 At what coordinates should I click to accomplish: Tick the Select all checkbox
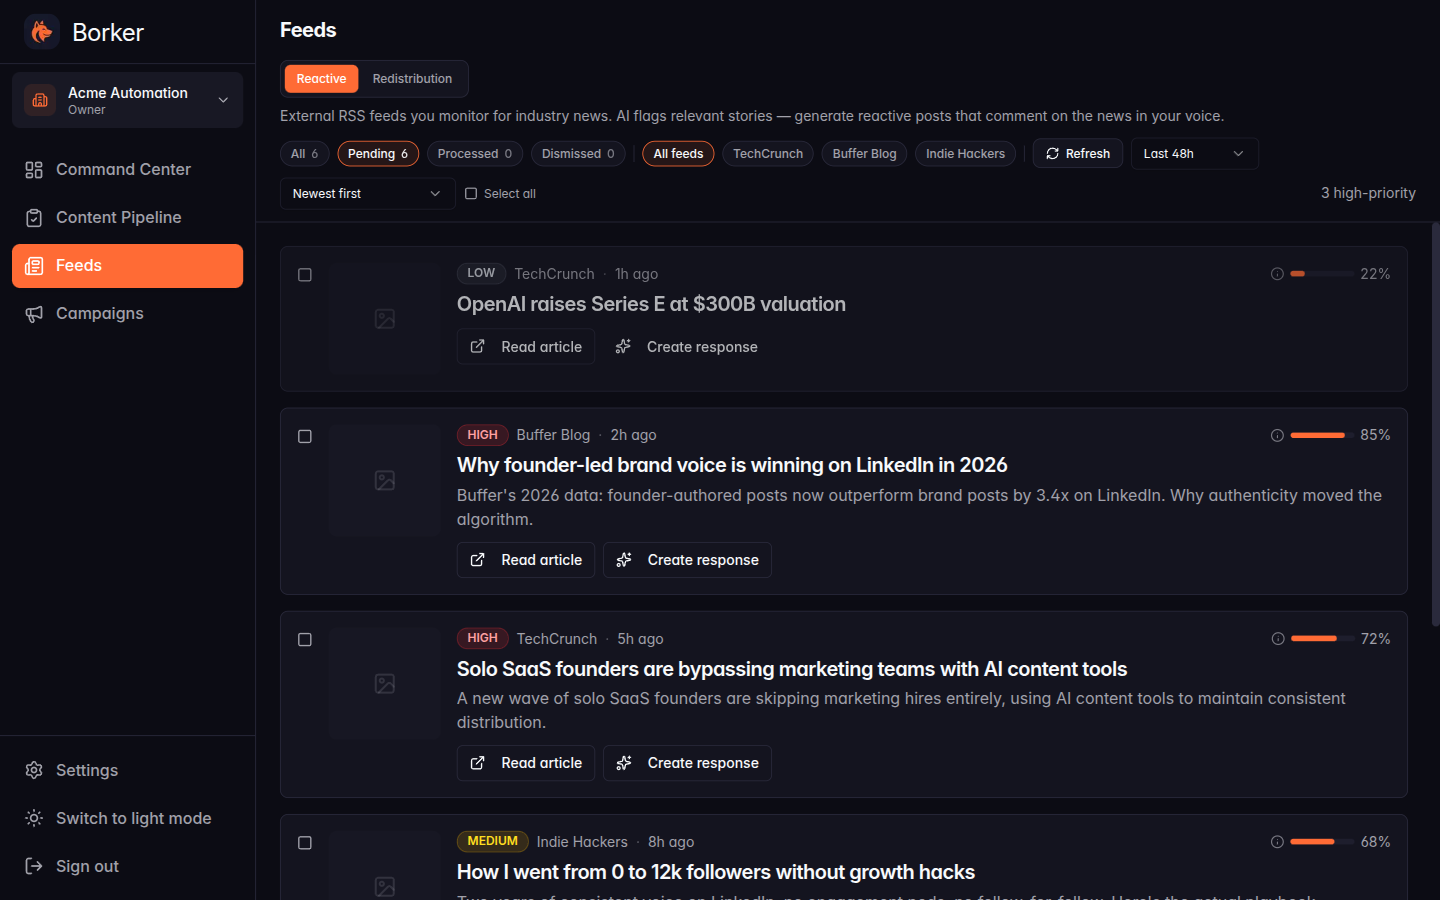471,194
